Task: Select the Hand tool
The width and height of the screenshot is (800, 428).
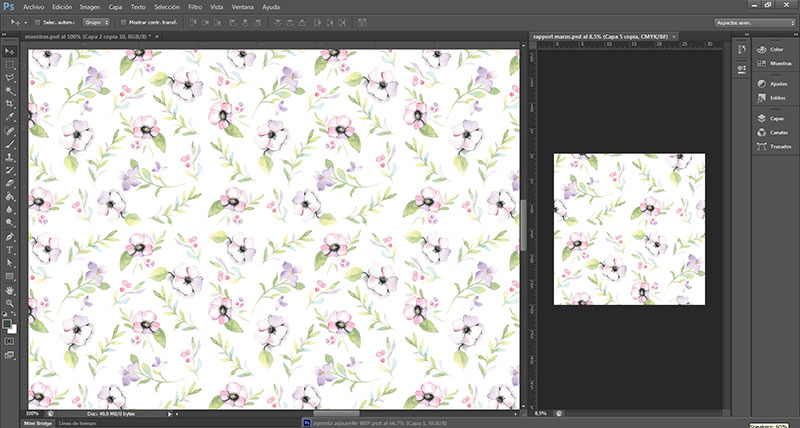Action: coord(9,291)
